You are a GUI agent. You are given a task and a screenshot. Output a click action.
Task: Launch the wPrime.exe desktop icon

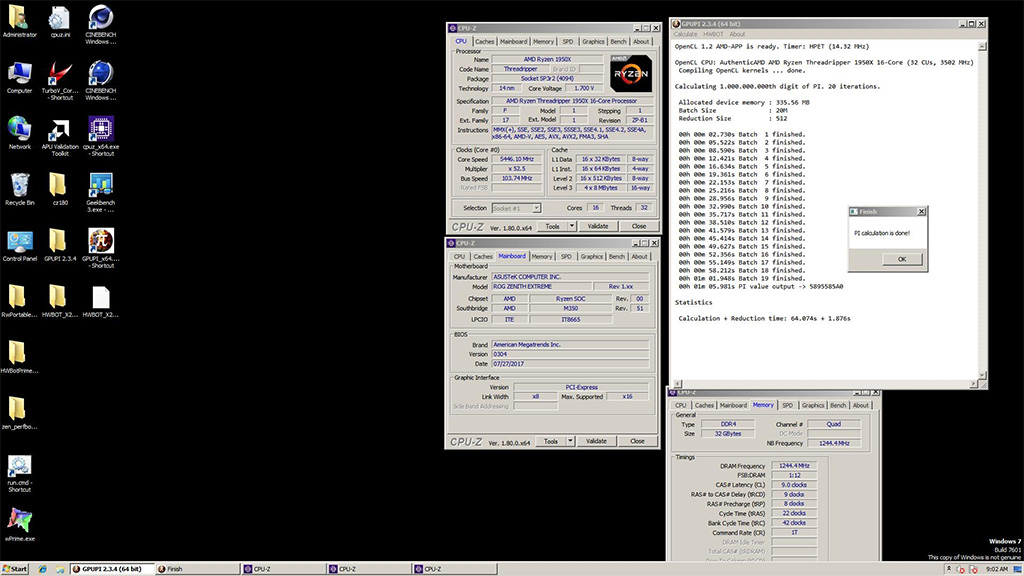coord(20,525)
